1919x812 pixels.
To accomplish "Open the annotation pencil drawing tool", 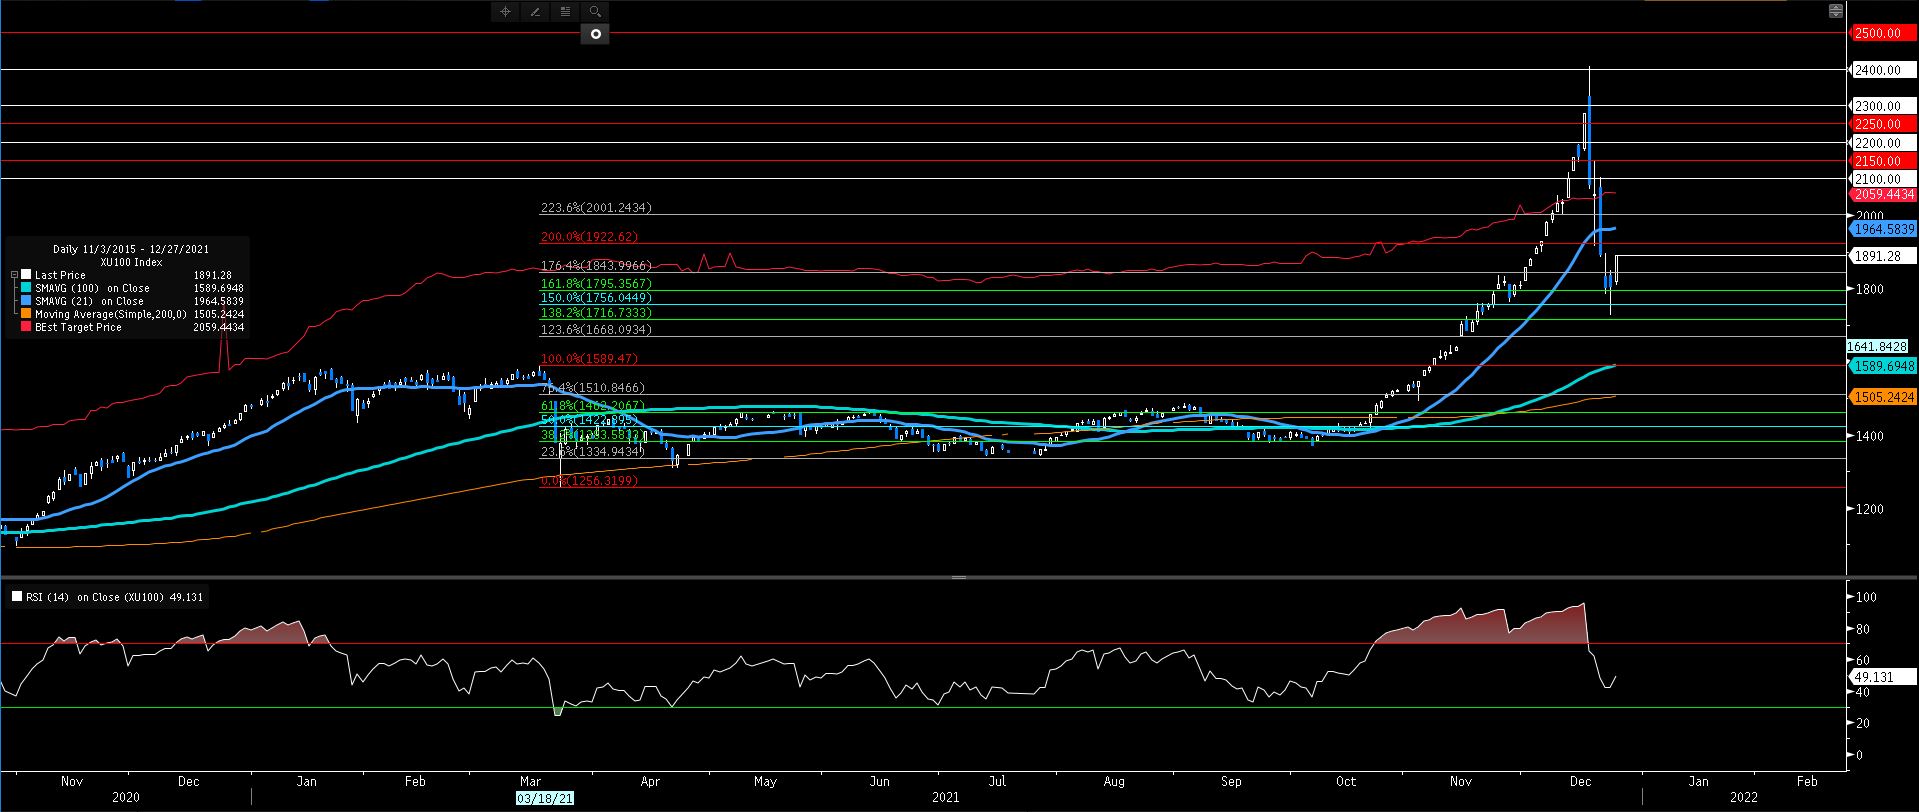I will [x=535, y=12].
